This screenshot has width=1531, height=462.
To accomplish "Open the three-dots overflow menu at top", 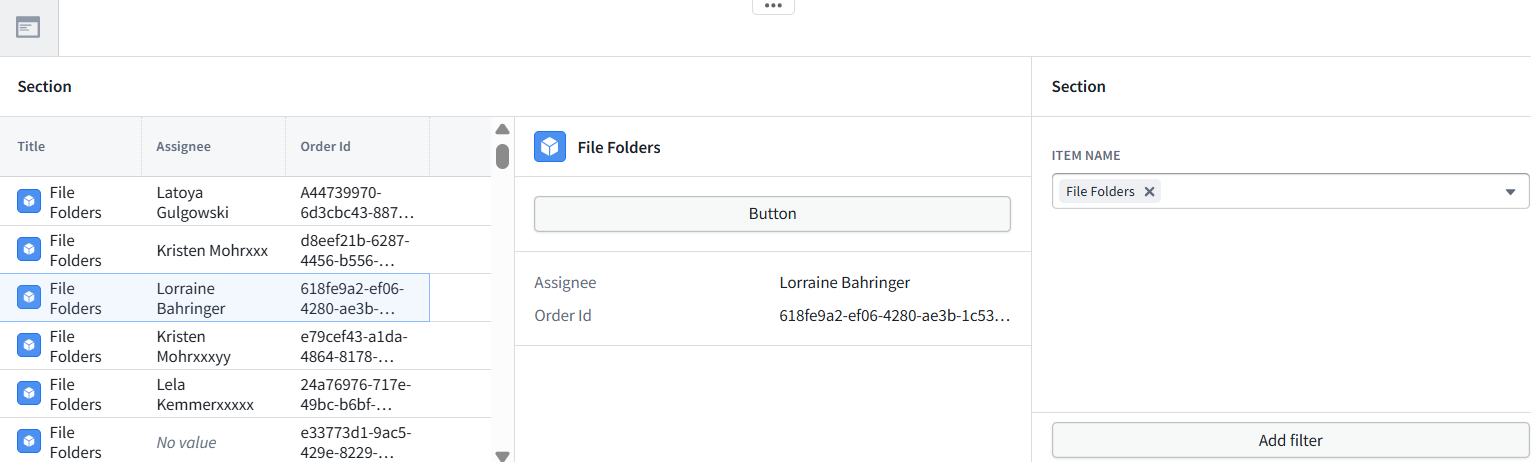I will pyautogui.click(x=773, y=6).
